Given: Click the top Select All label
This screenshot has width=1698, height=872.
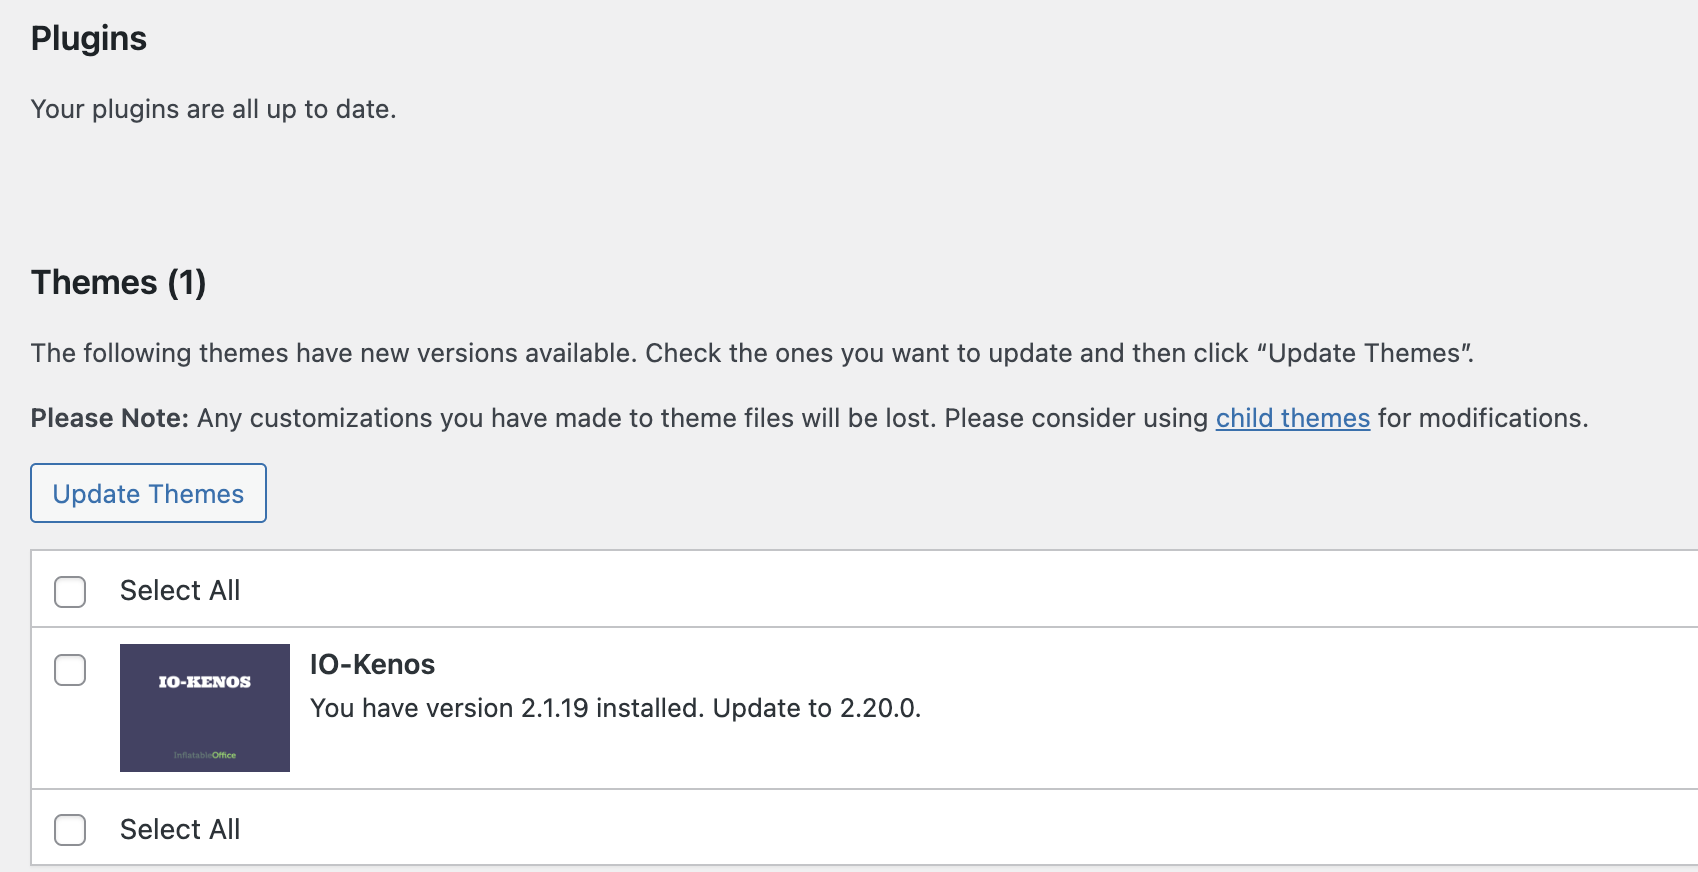Looking at the screenshot, I should (x=180, y=591).
